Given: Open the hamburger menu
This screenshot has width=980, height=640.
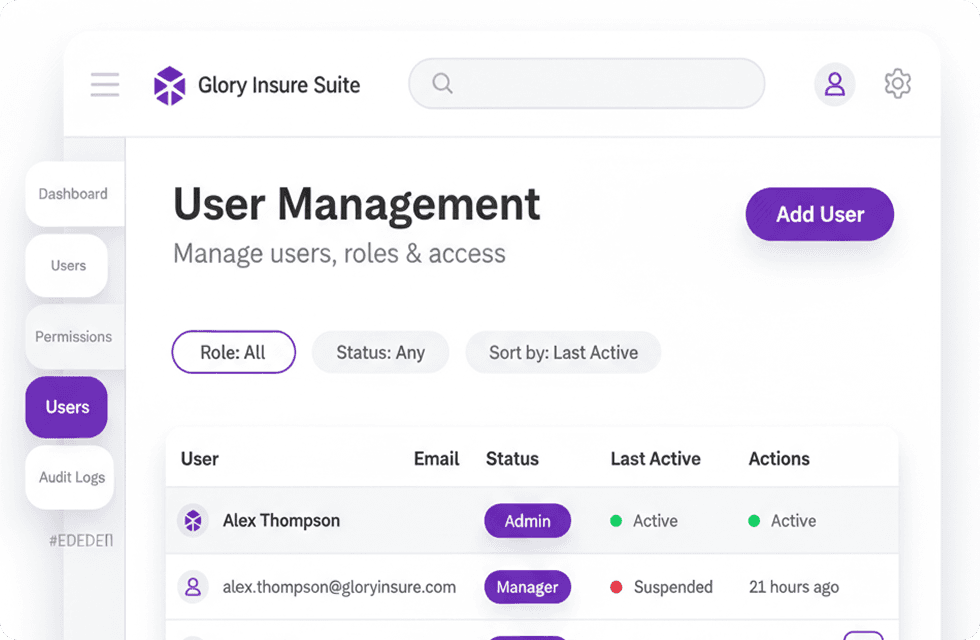Looking at the screenshot, I should (104, 84).
